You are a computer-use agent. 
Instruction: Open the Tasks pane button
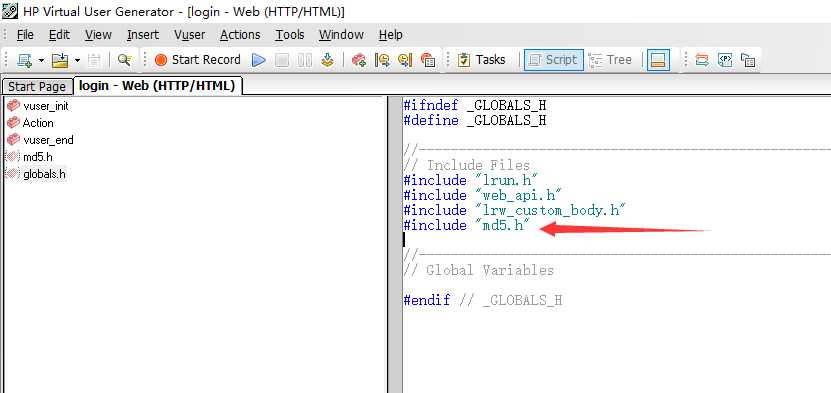click(481, 60)
